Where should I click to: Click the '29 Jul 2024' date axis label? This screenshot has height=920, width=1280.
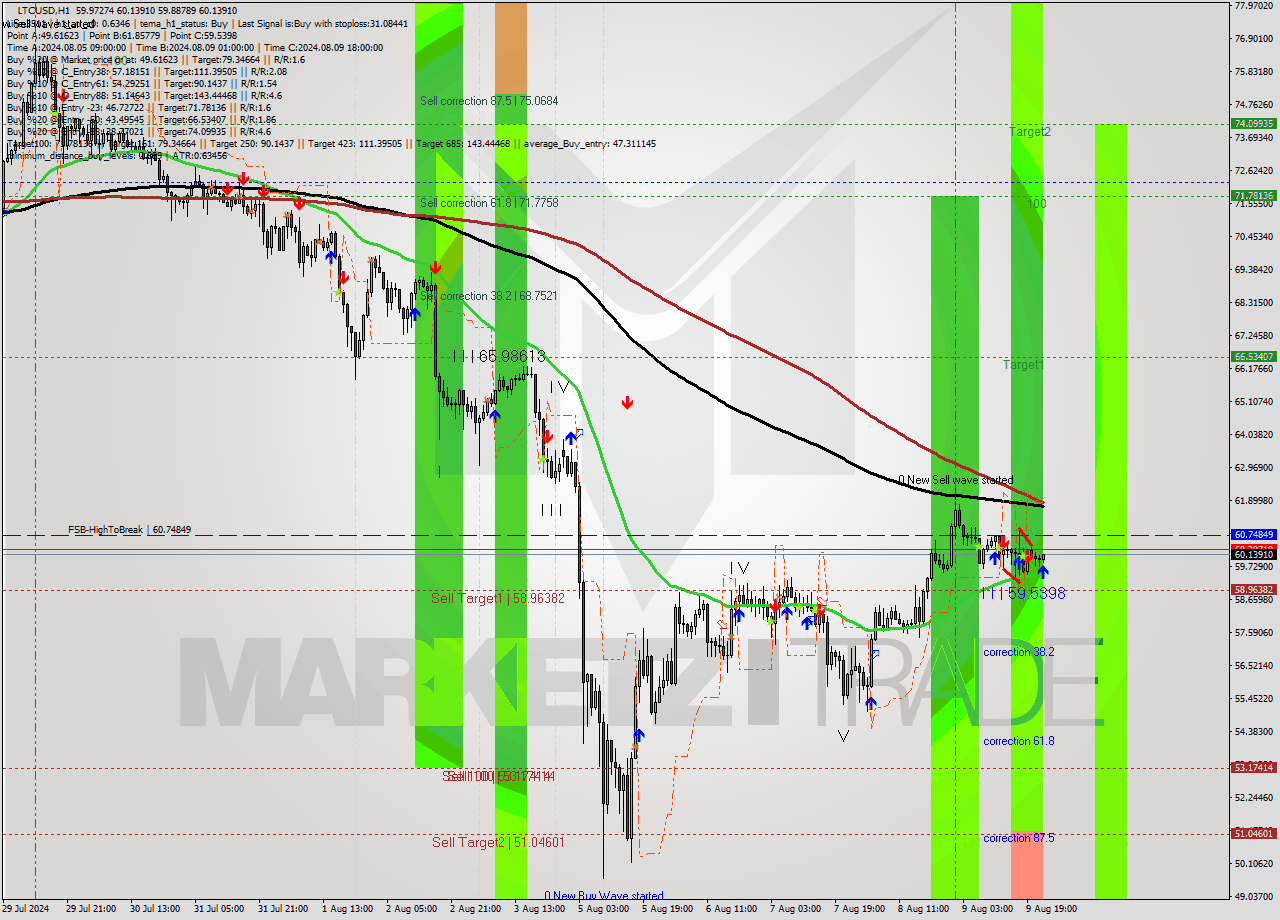click(x=24, y=909)
